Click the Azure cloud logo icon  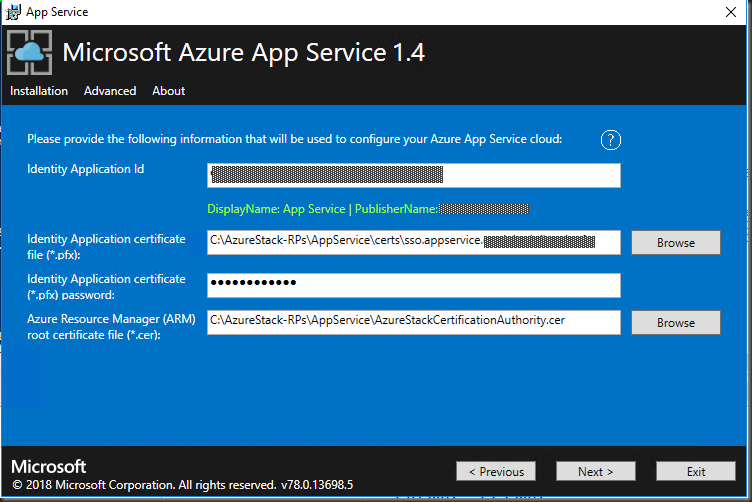[x=29, y=52]
